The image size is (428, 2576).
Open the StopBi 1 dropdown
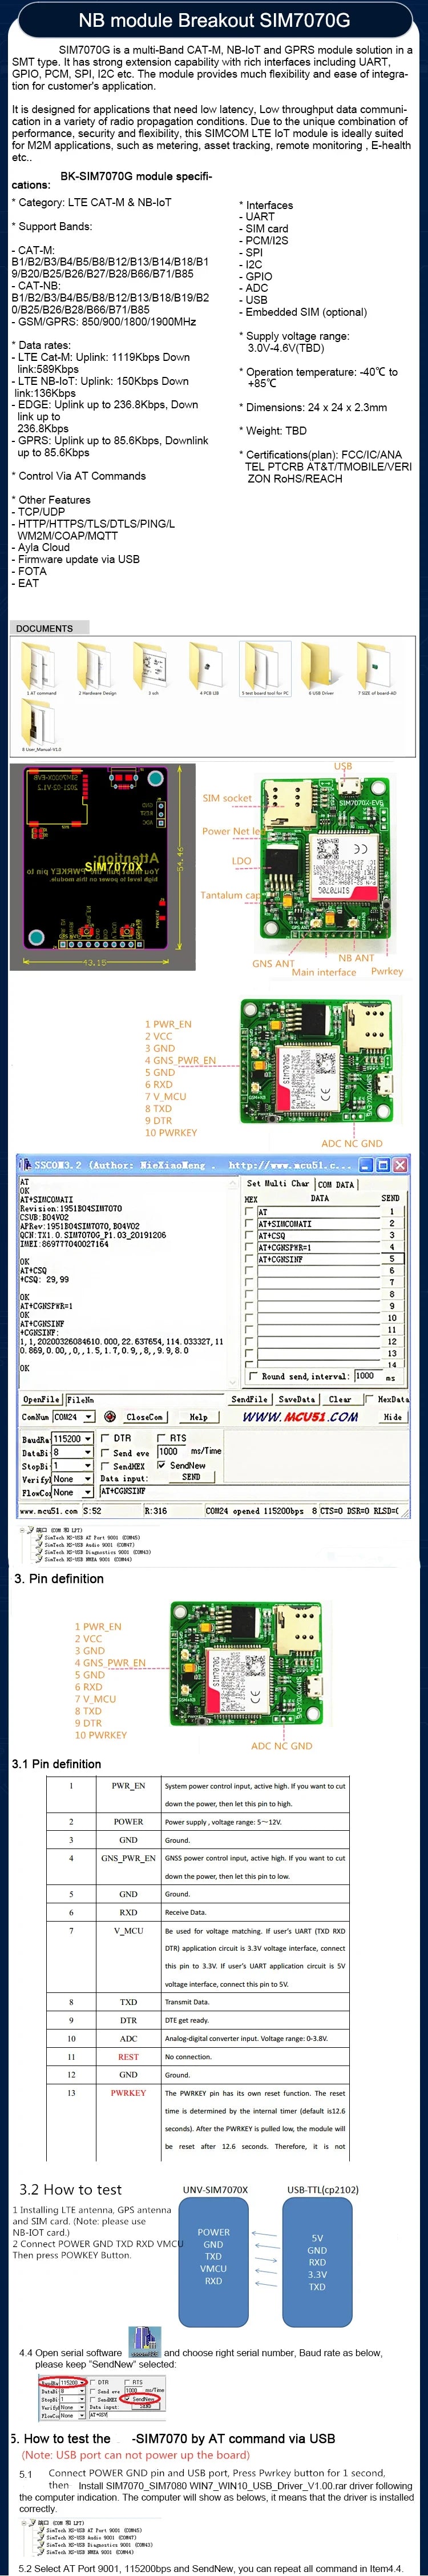(x=88, y=1465)
